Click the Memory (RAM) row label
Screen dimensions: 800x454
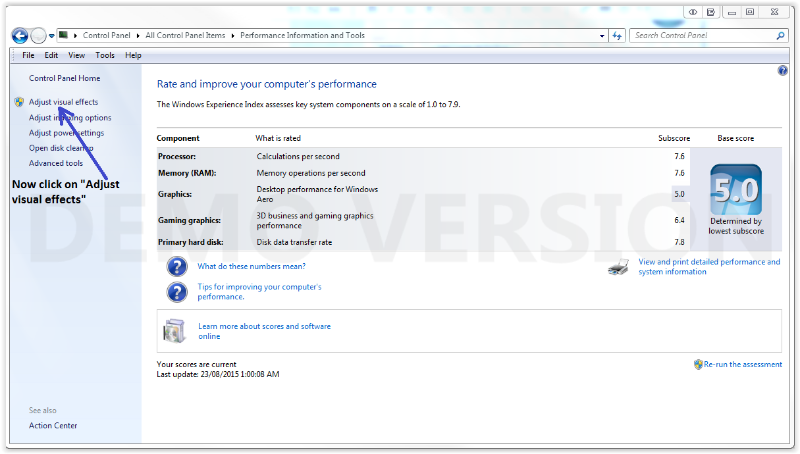[x=187, y=173]
